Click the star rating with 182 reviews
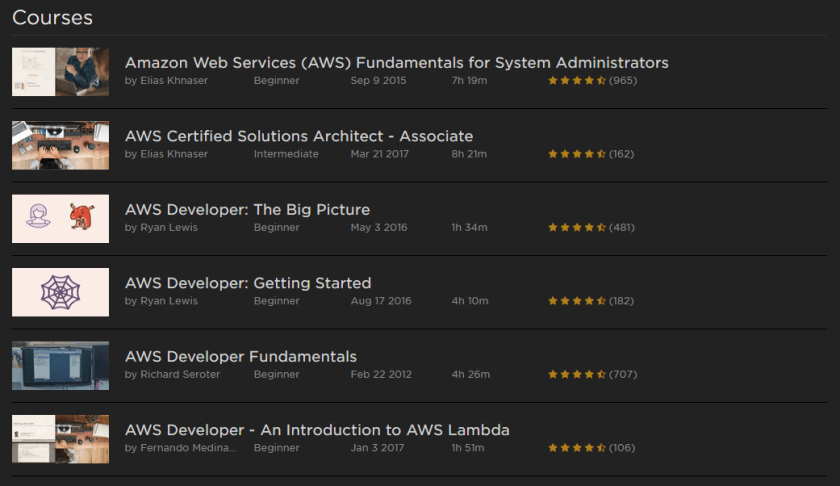 (577, 301)
